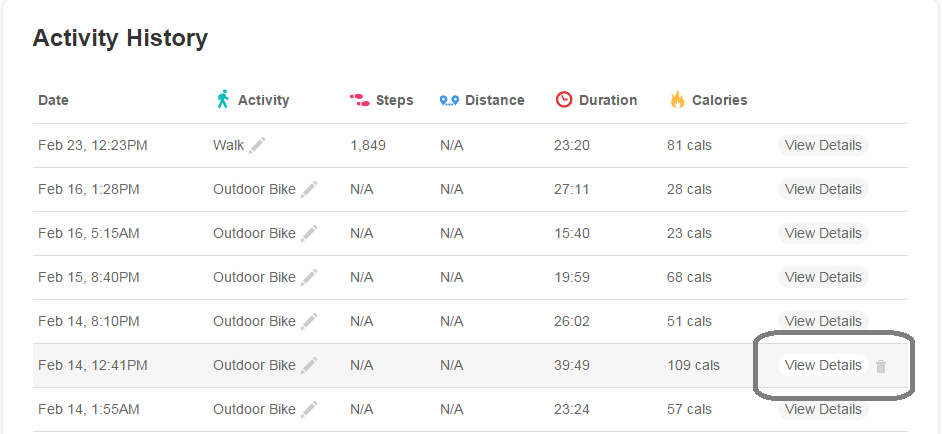Click the Activity column header walking icon
942x434 pixels.
pos(223,99)
